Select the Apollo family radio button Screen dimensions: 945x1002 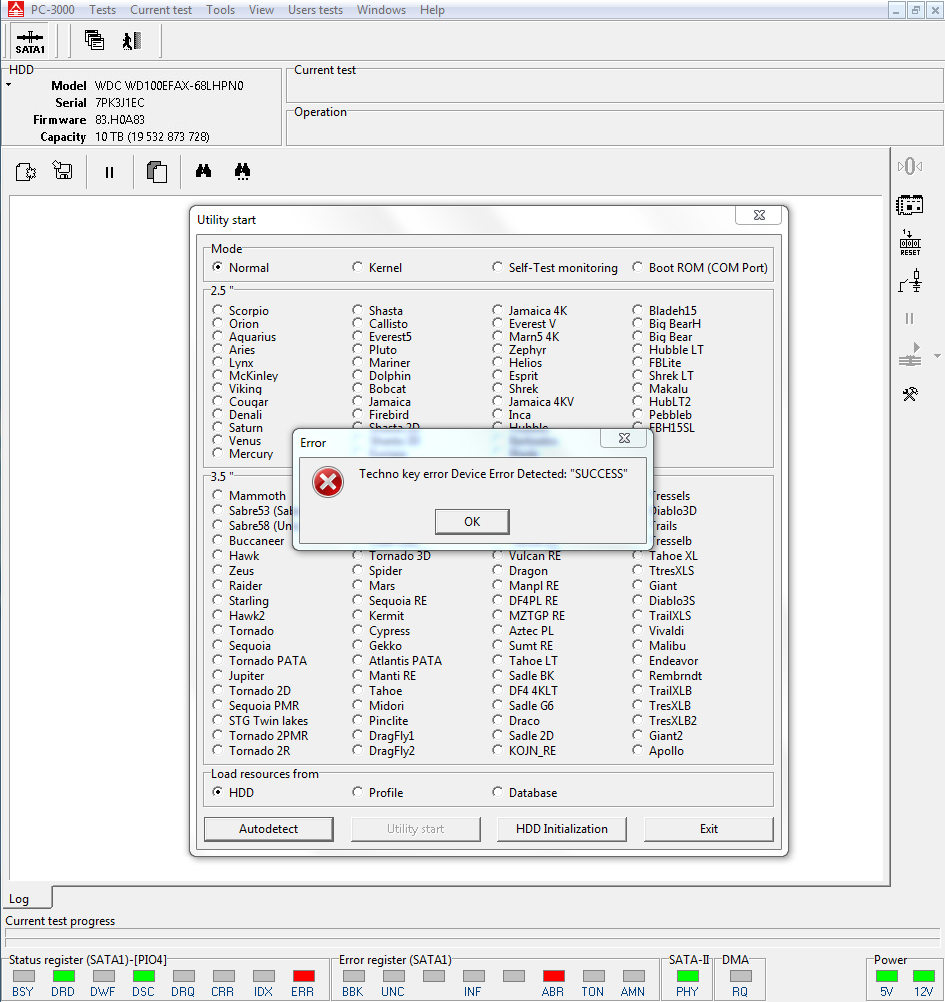tap(637, 750)
